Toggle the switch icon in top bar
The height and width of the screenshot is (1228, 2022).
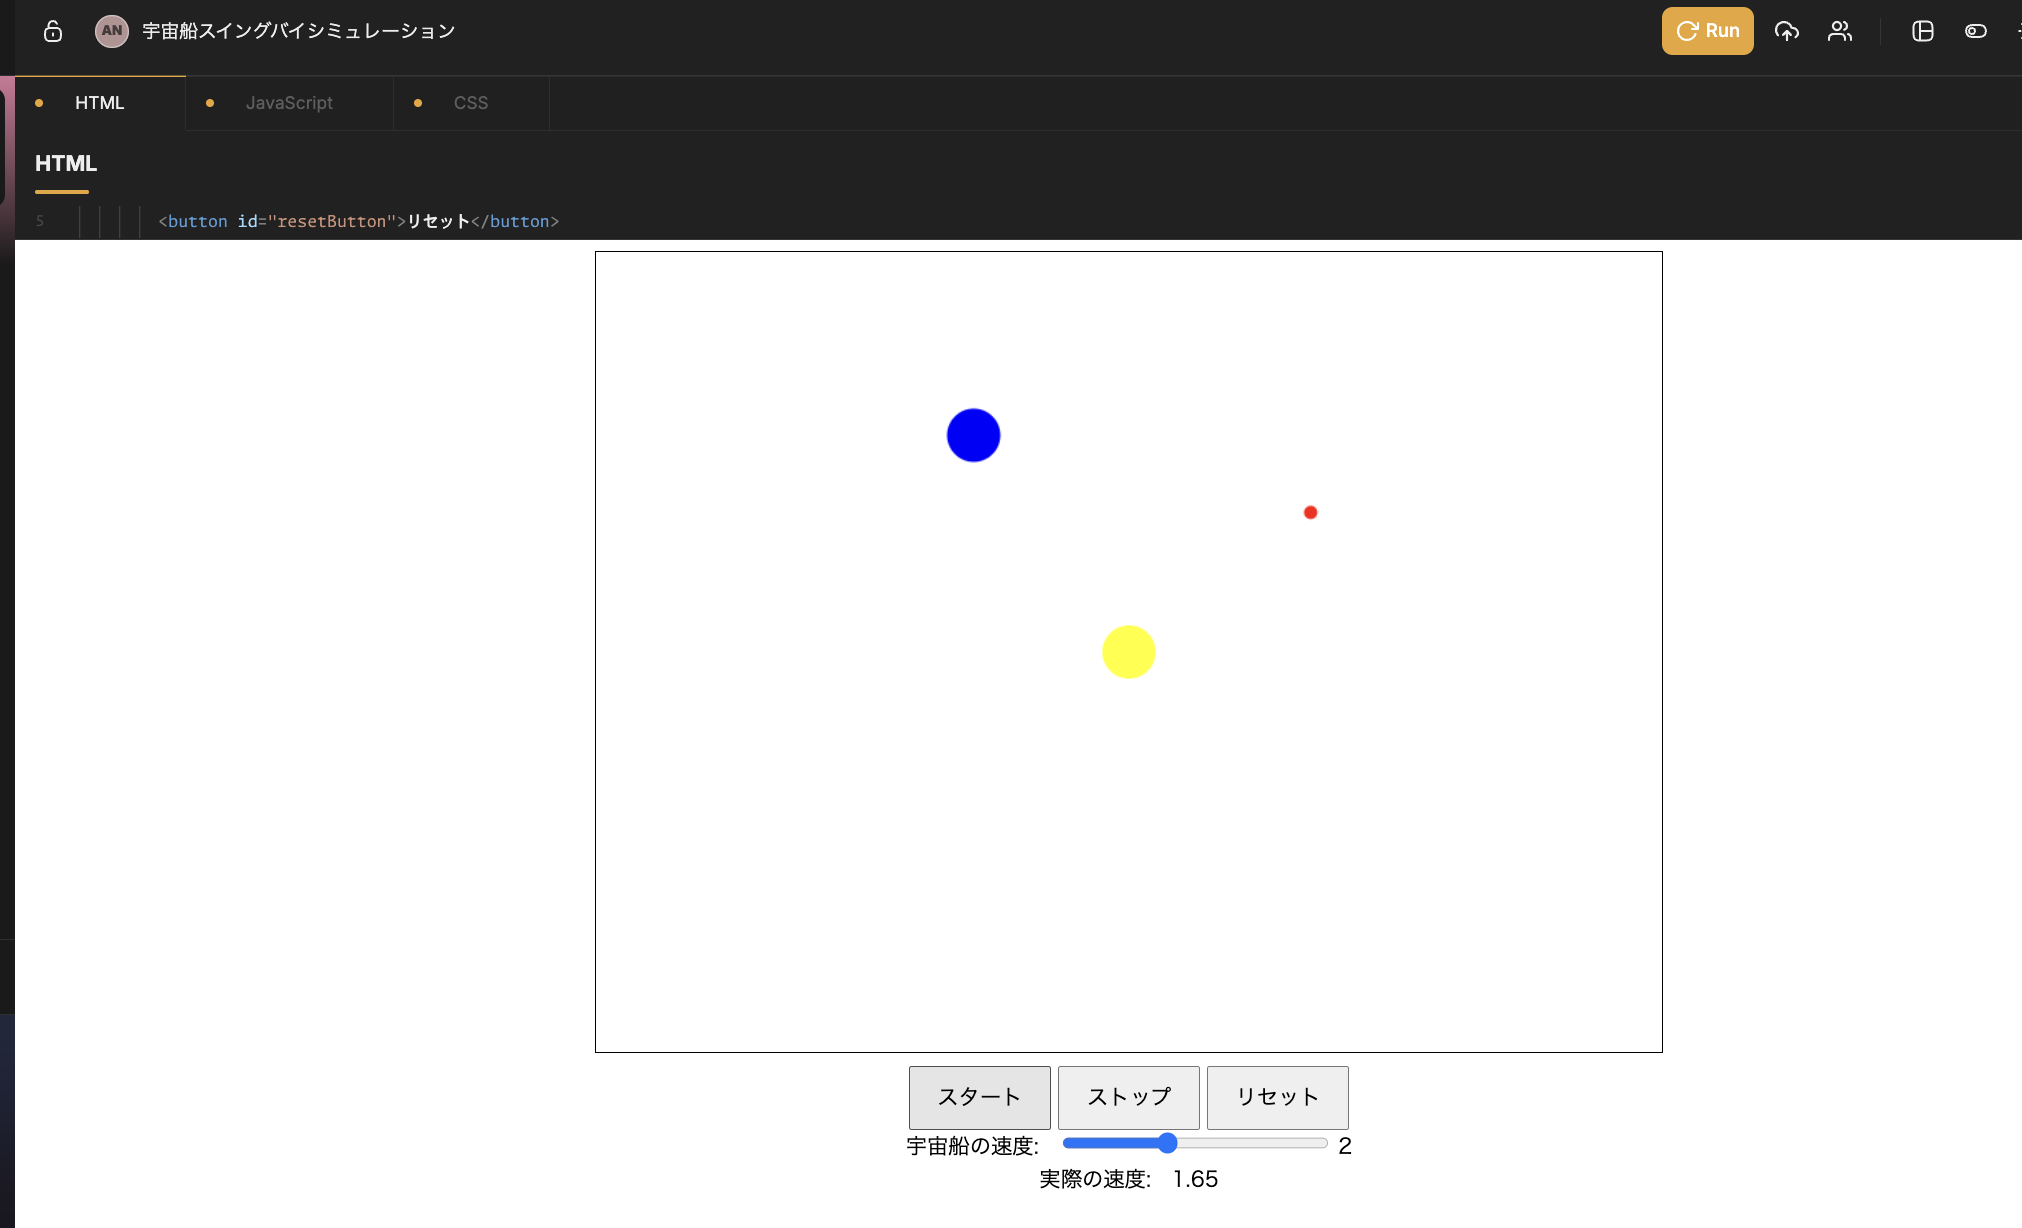[x=1975, y=31]
